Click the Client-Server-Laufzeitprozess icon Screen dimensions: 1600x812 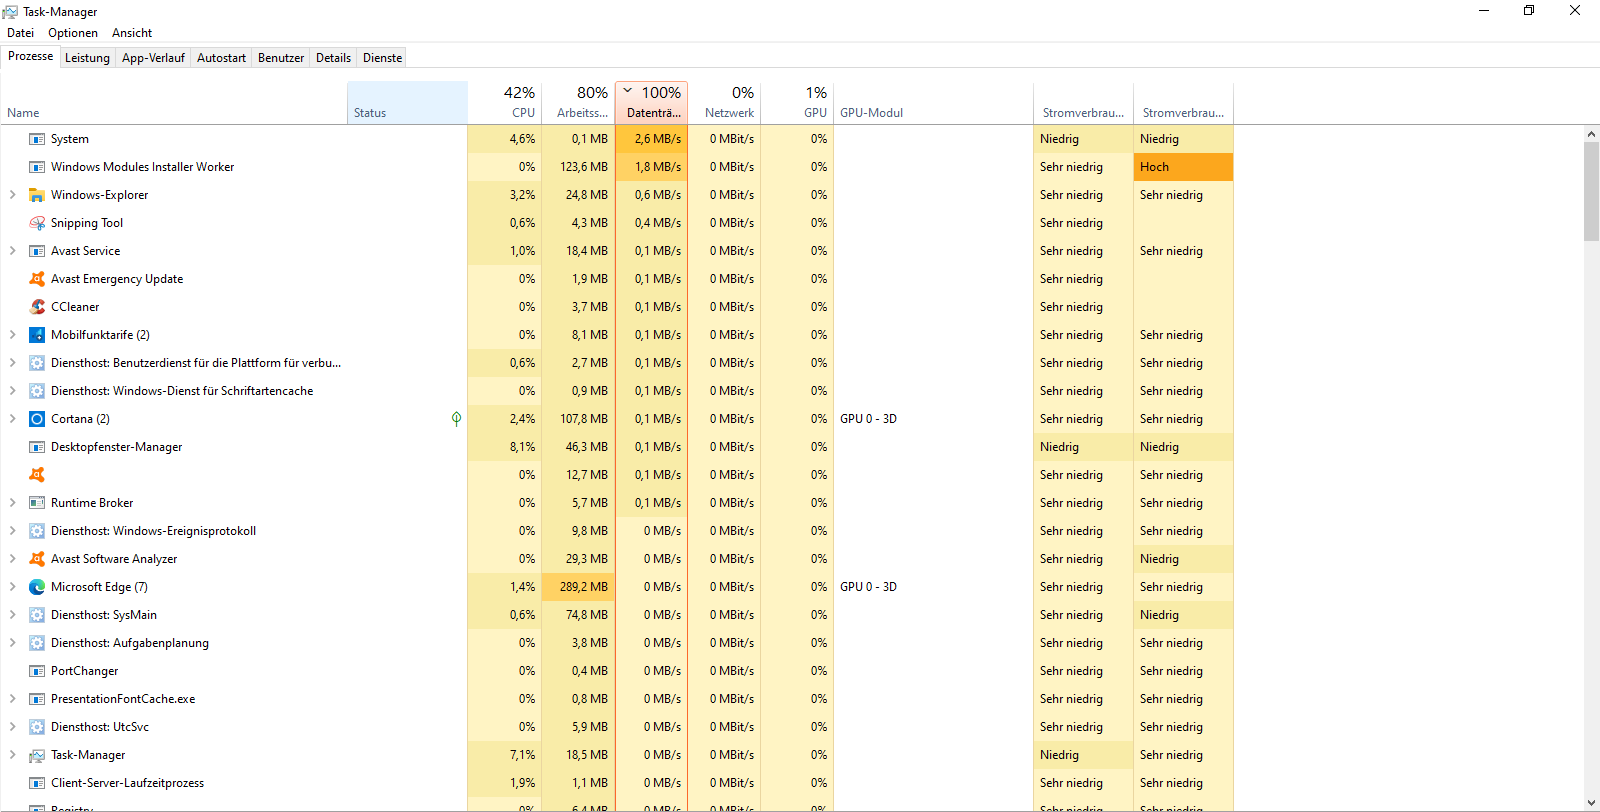(x=37, y=783)
